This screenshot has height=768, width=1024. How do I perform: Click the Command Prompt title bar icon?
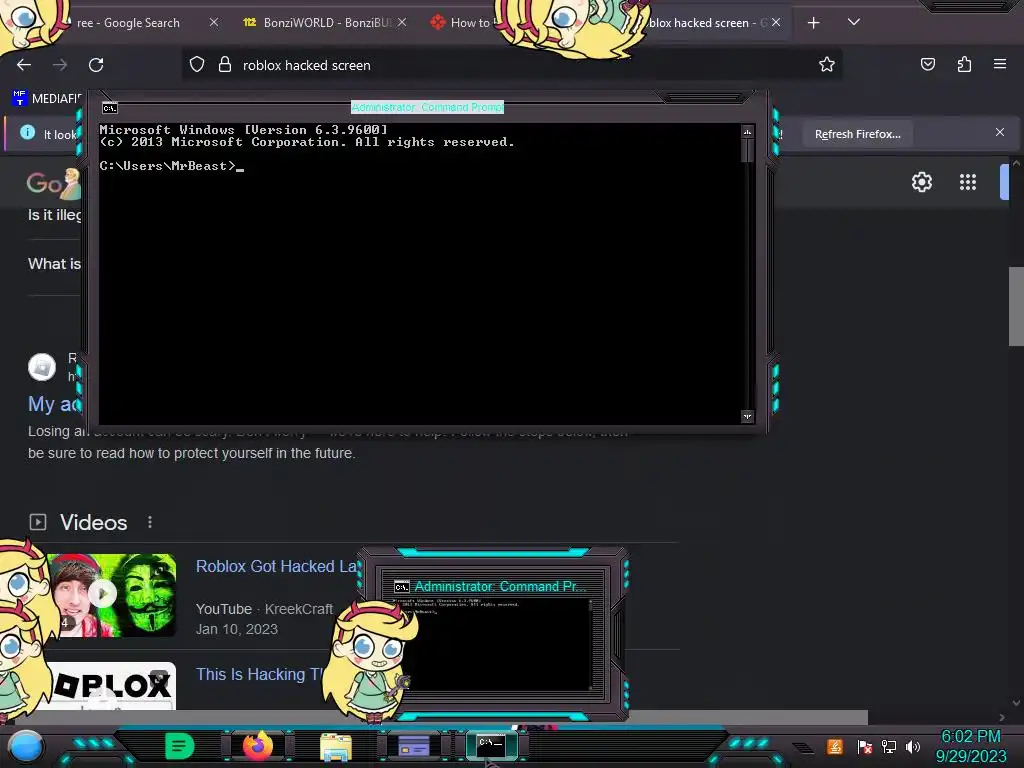click(x=110, y=108)
